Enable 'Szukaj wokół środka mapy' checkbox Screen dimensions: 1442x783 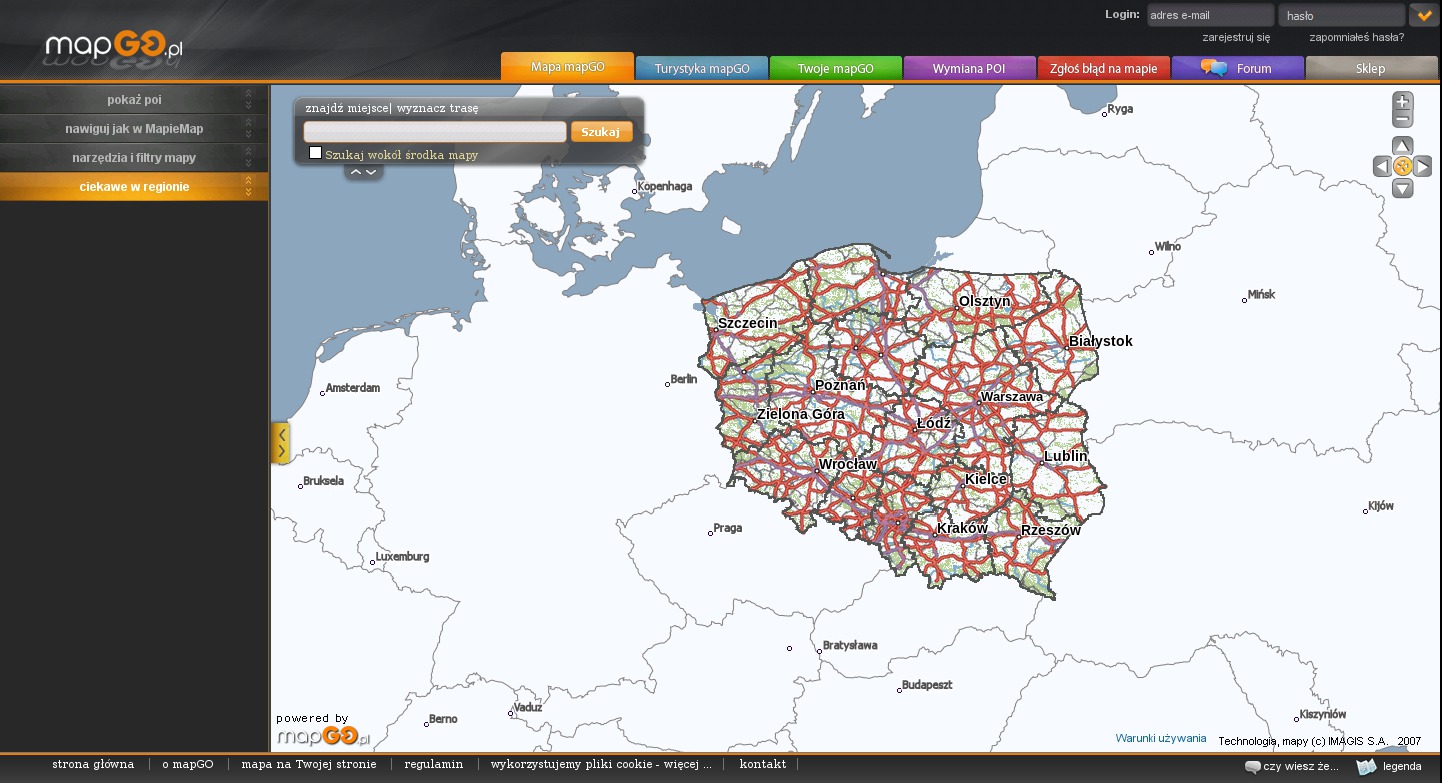[x=316, y=153]
